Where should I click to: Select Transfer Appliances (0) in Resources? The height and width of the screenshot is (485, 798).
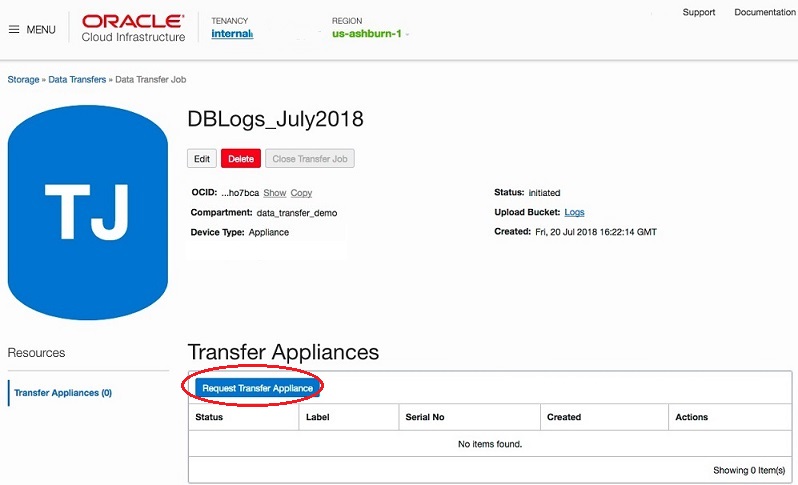click(x=63, y=393)
